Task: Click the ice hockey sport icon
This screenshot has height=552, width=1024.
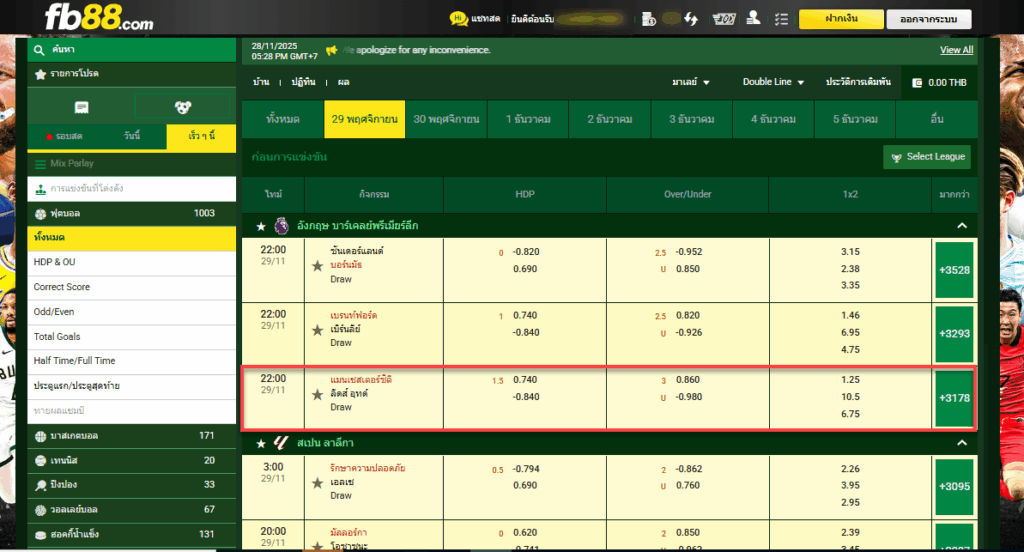Action: tap(40, 534)
